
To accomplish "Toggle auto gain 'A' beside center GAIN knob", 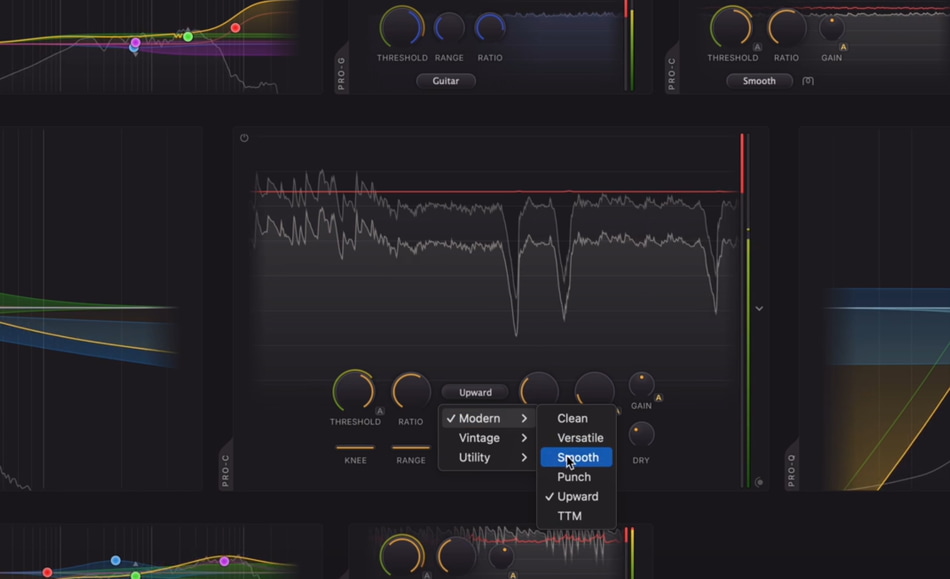I will [x=659, y=398].
